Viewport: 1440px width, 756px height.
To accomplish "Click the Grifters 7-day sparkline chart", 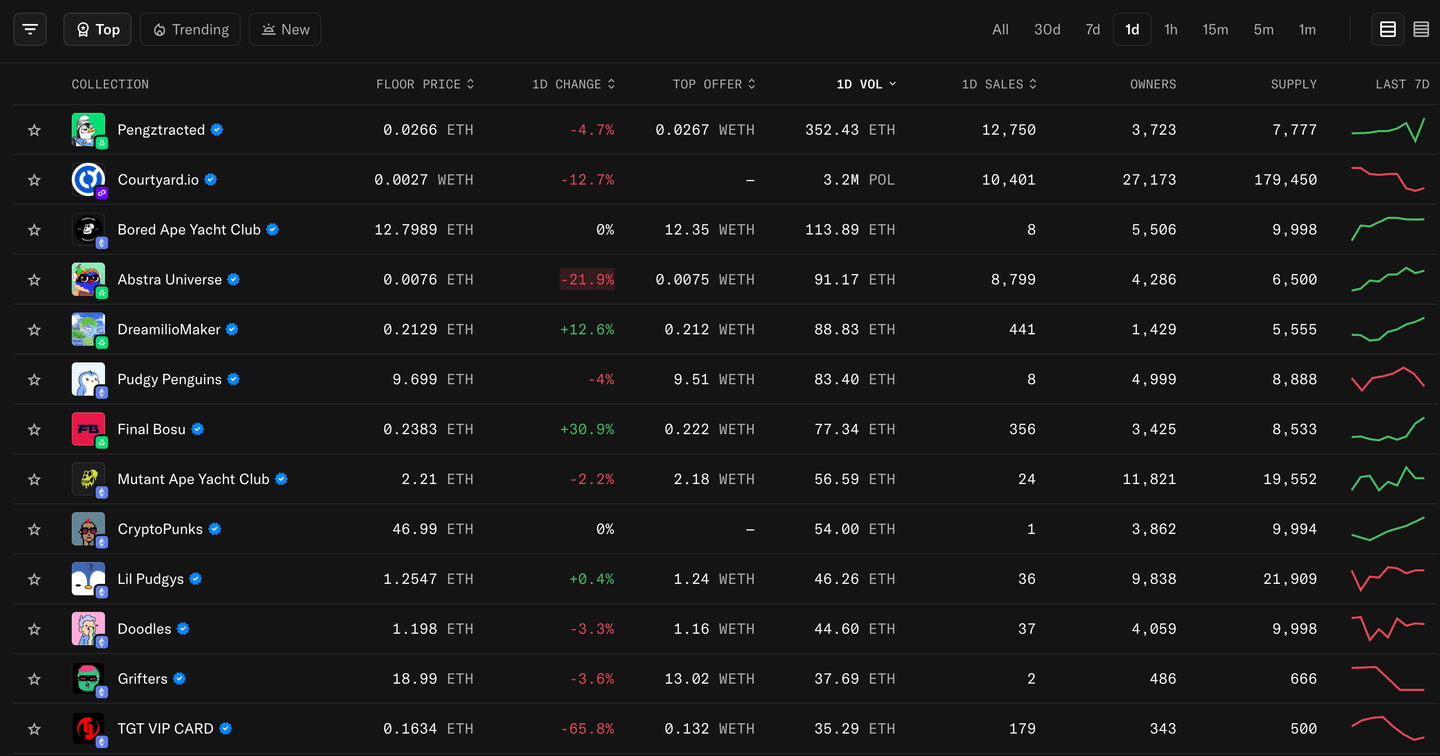I will point(1387,679).
